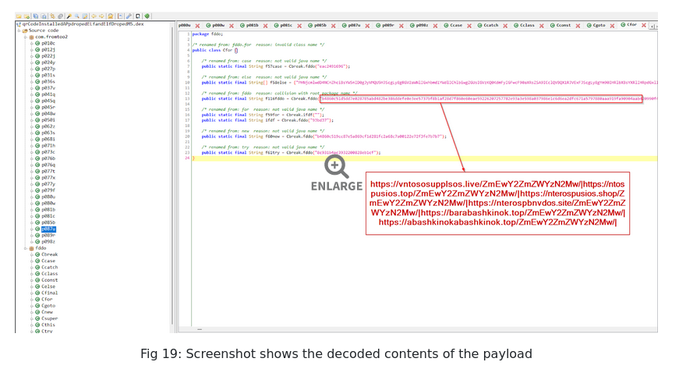
Task: Select the active Cfor tab
Action: click(x=629, y=25)
